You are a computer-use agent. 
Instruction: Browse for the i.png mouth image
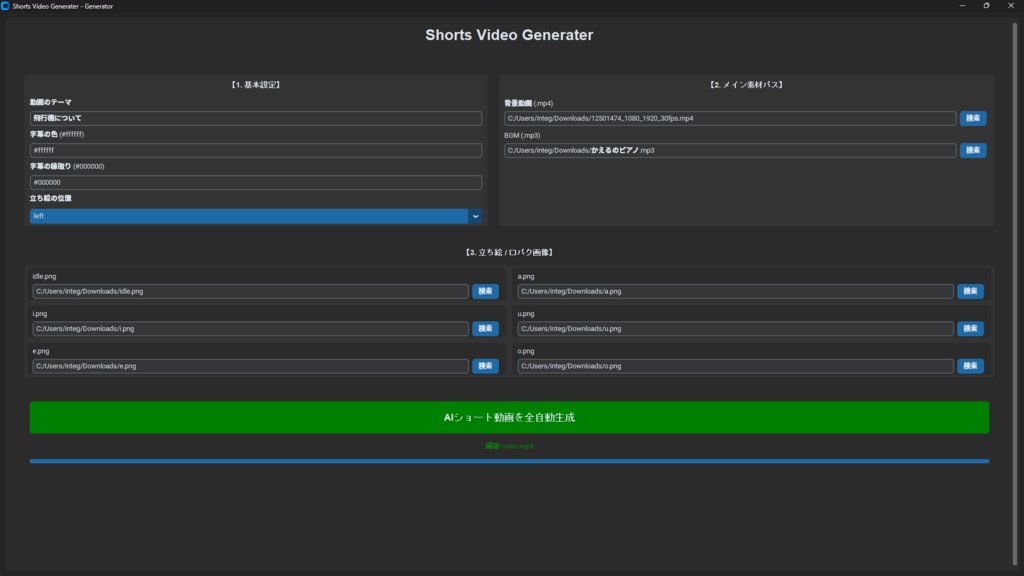coord(486,328)
